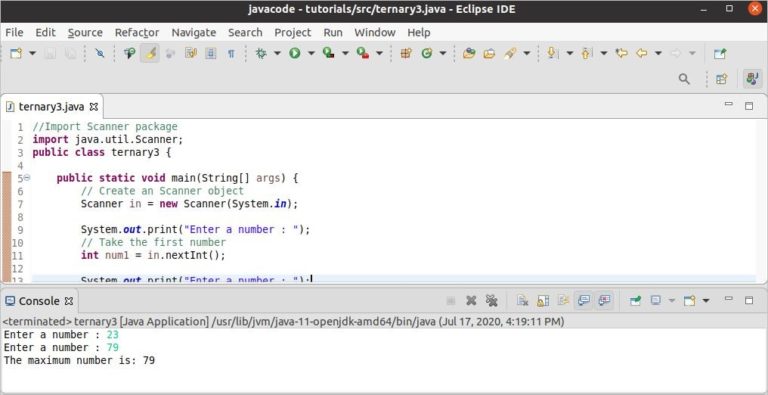Click the Run External Tools icon
Viewport: 768px width, 395px height.
(363, 53)
